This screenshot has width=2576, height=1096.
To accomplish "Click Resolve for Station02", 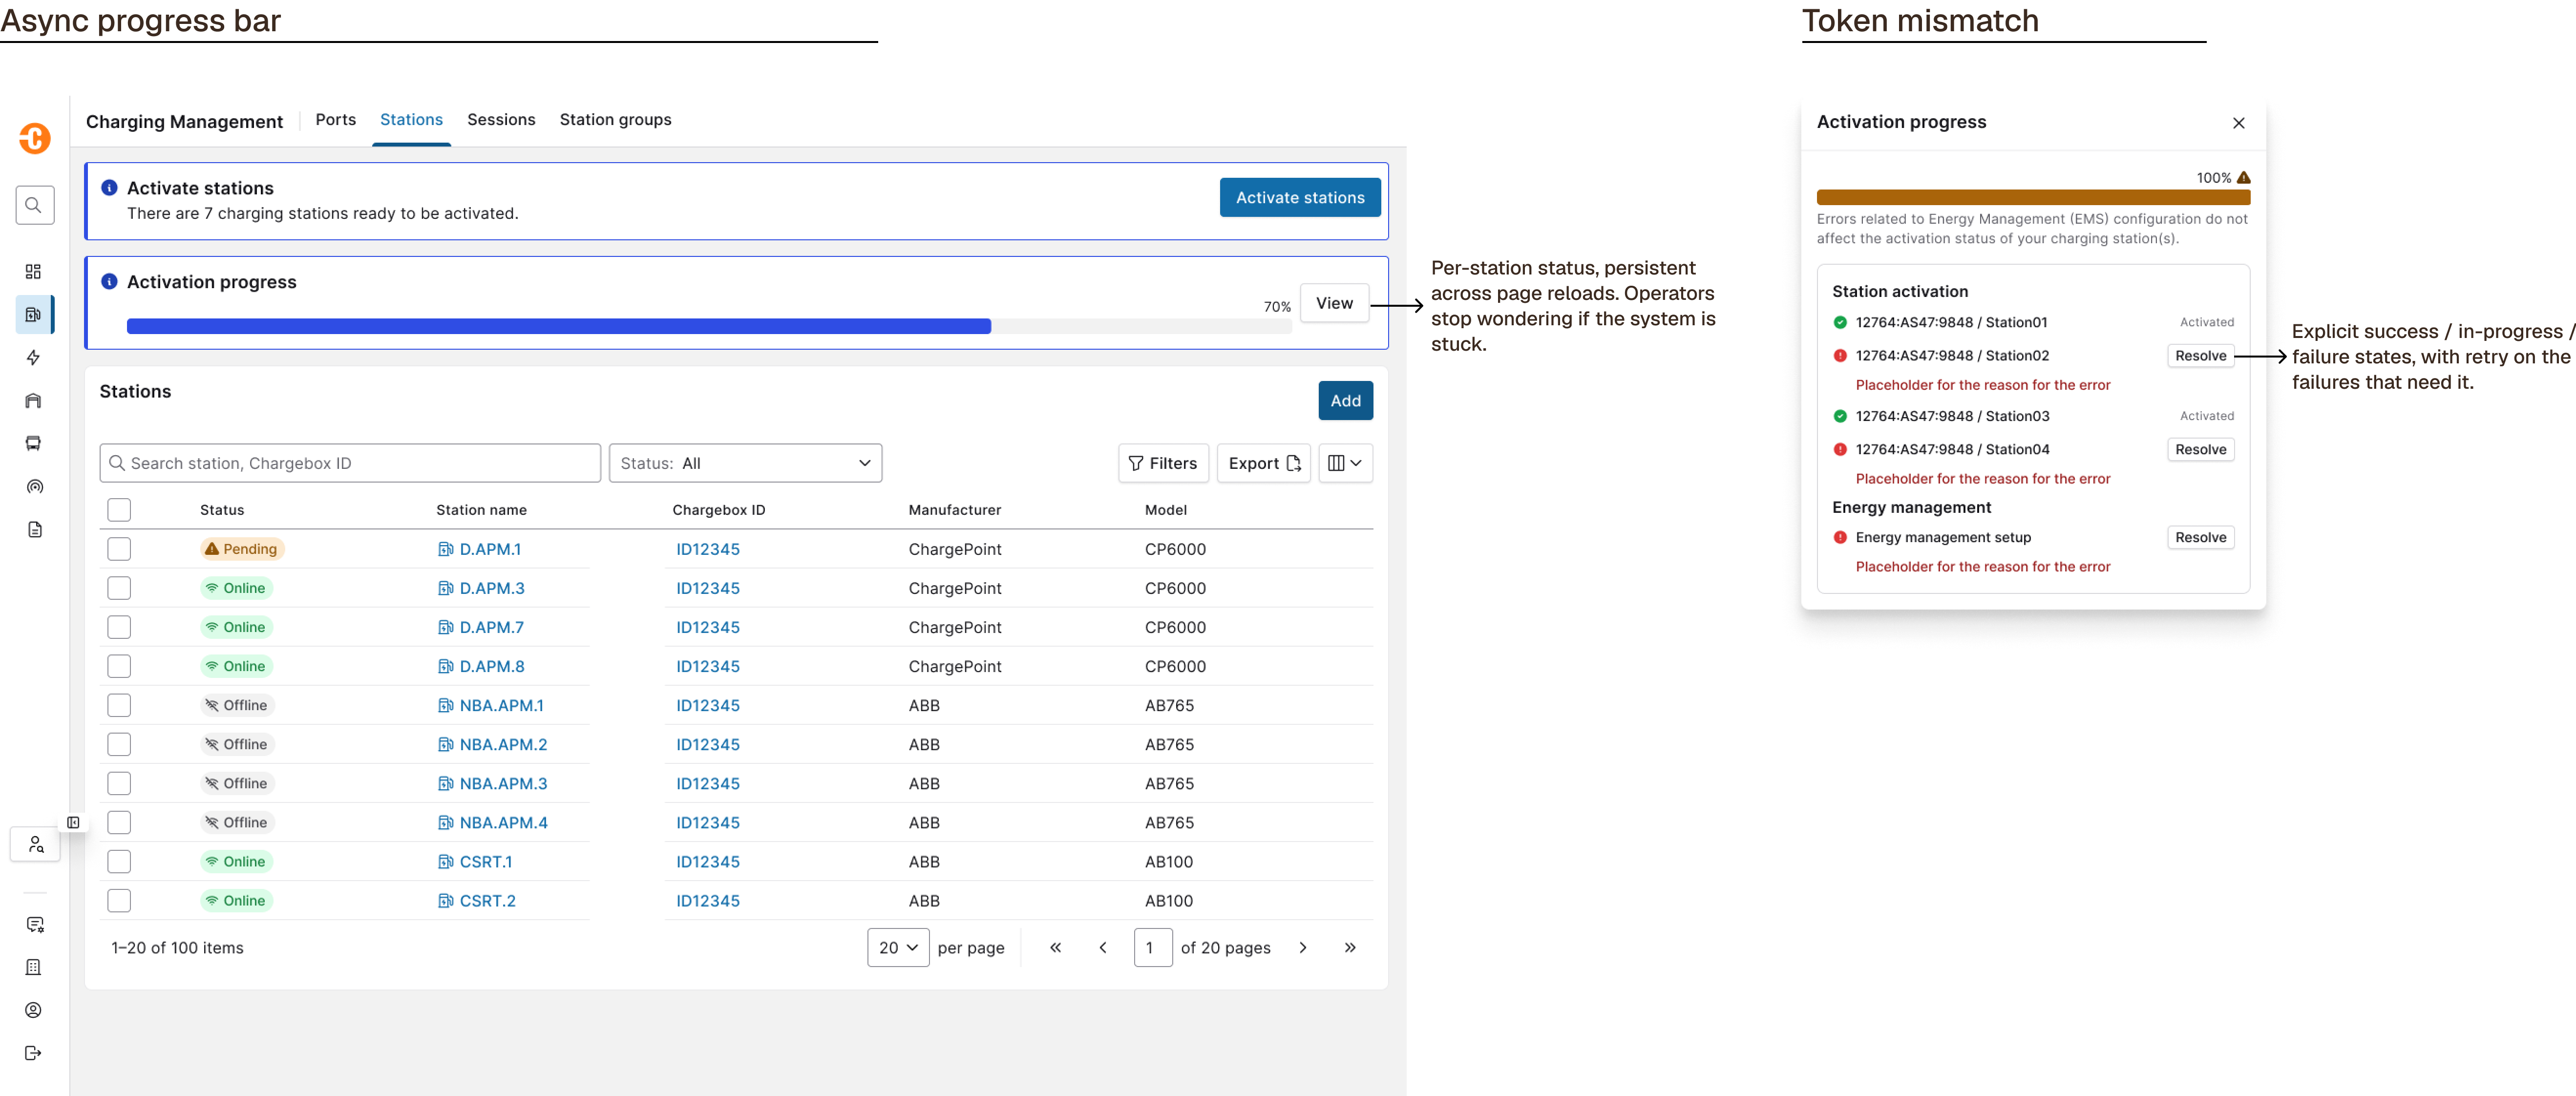I will [x=2200, y=356].
